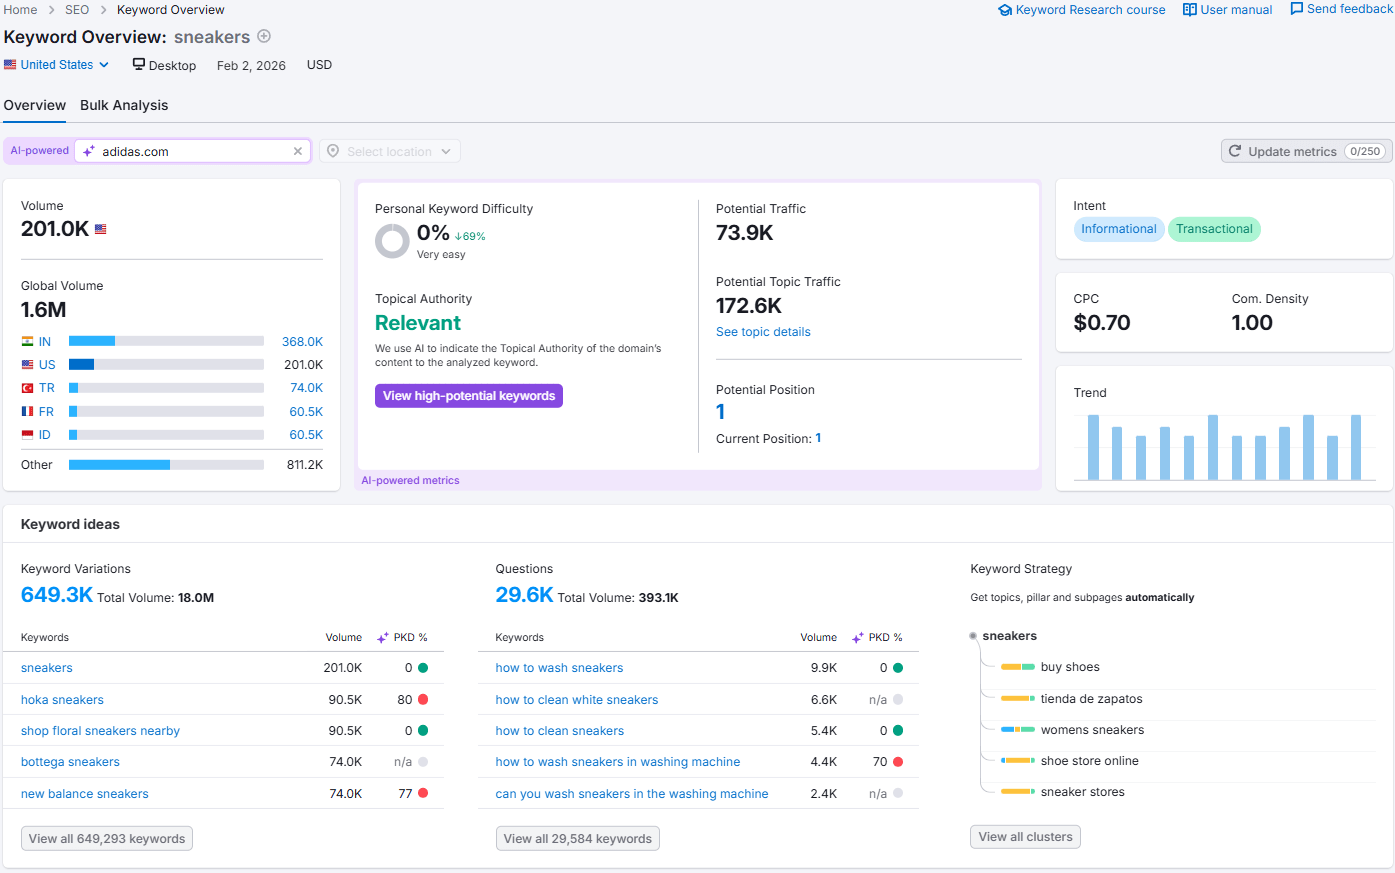Clear the adidas.com domain field
Viewport: 1395px width, 873px height.
click(x=297, y=152)
